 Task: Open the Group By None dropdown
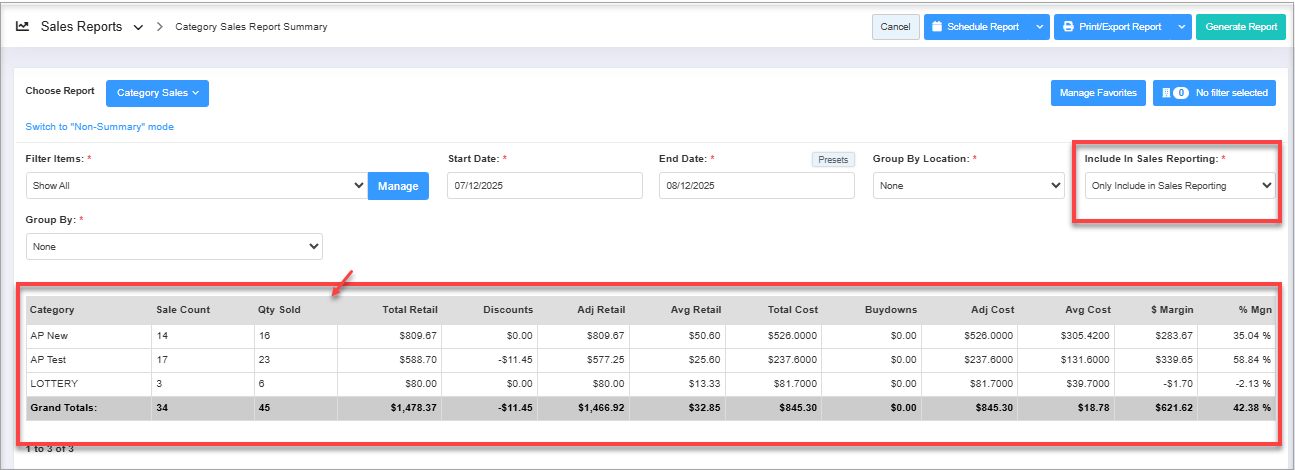click(174, 246)
